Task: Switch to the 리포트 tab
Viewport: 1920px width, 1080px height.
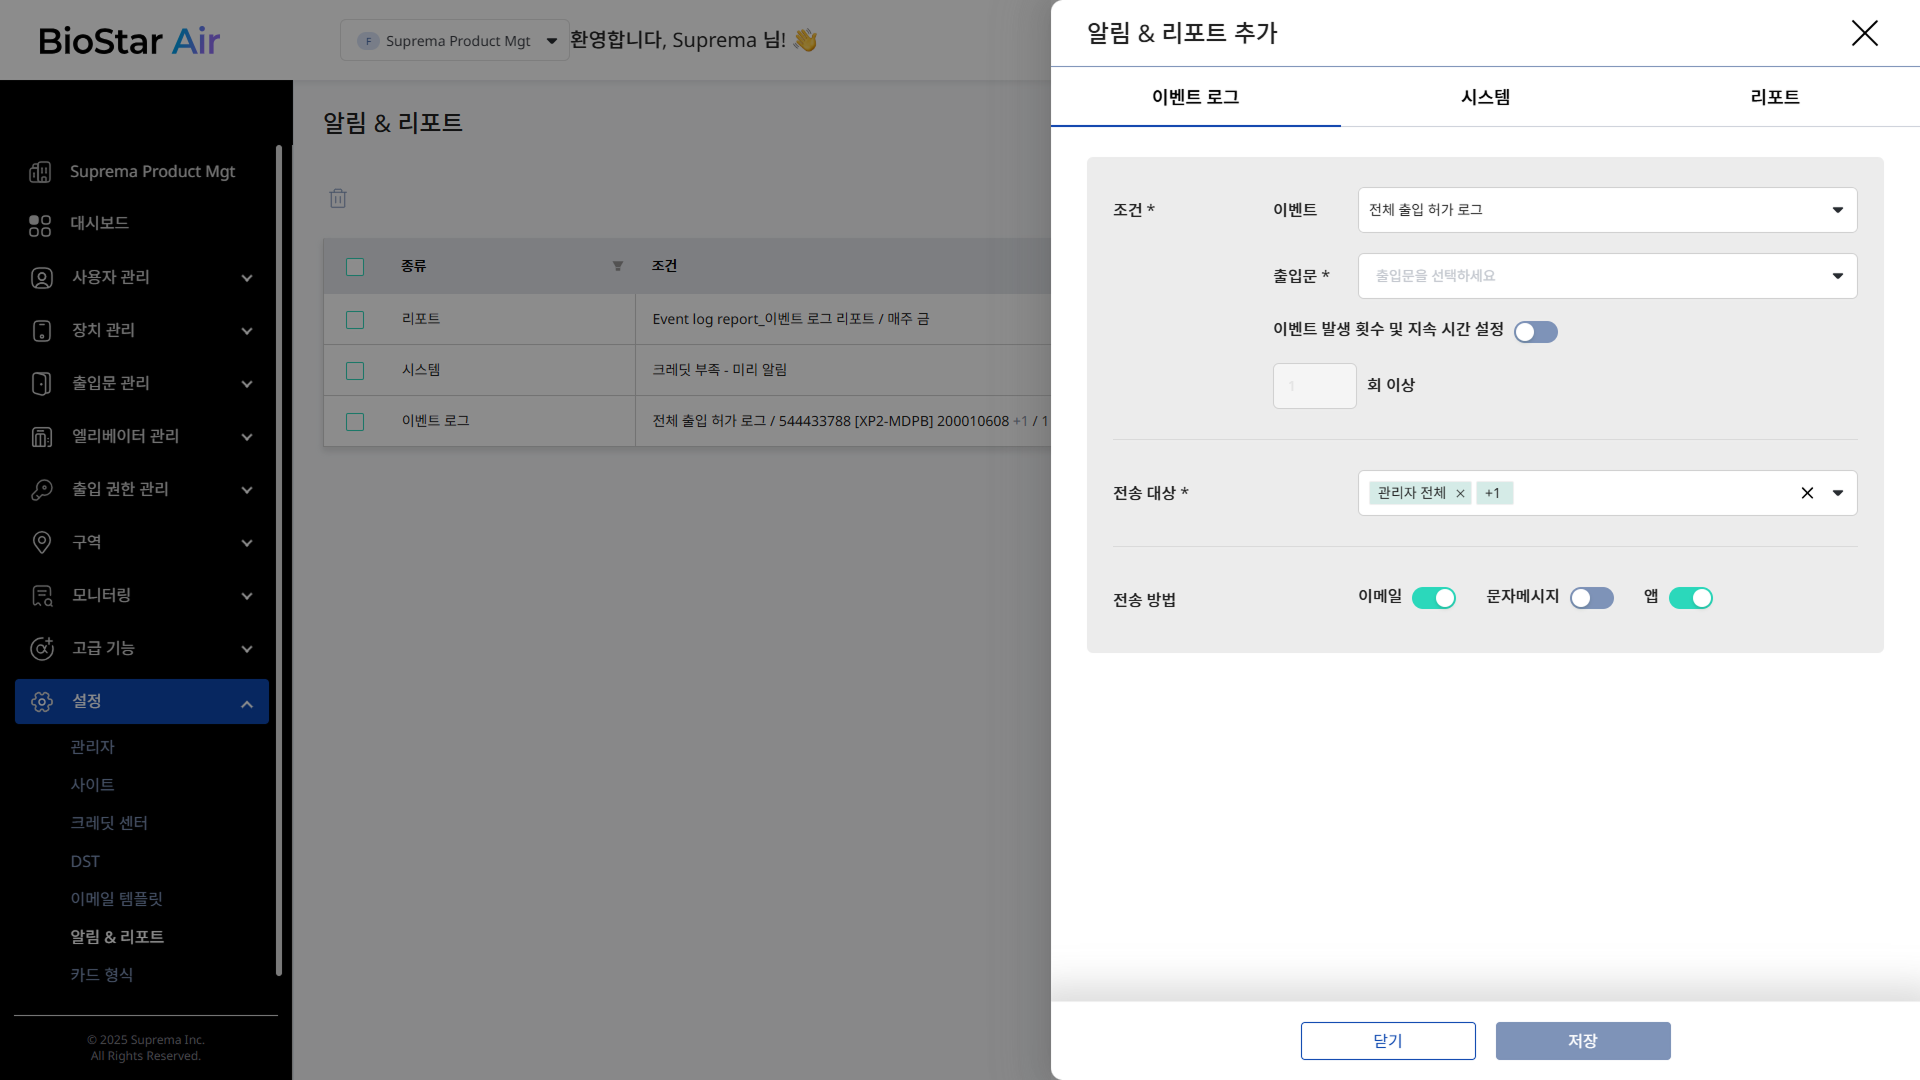Action: [x=1774, y=97]
